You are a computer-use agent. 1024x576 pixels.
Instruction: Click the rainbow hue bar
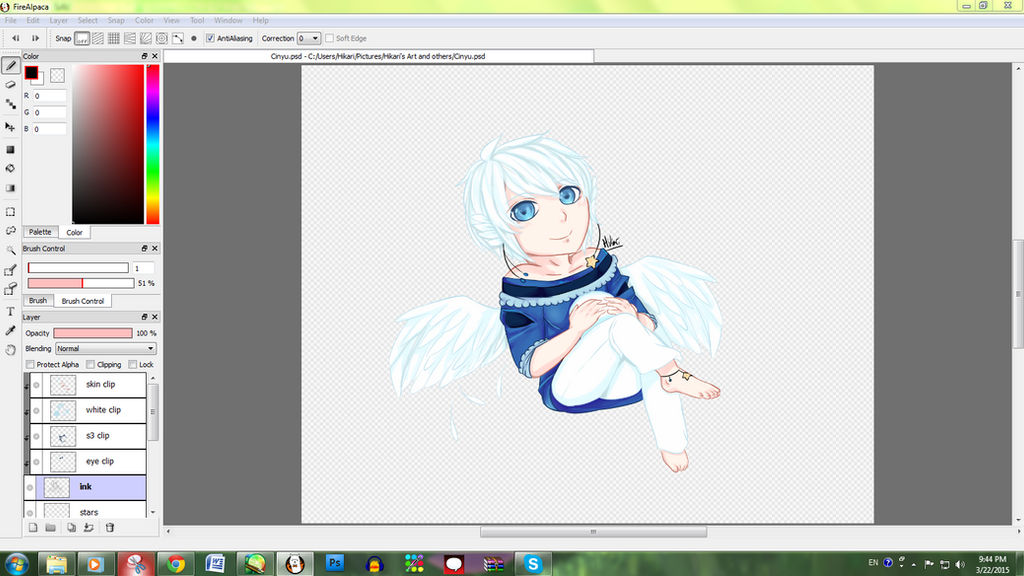pos(152,144)
